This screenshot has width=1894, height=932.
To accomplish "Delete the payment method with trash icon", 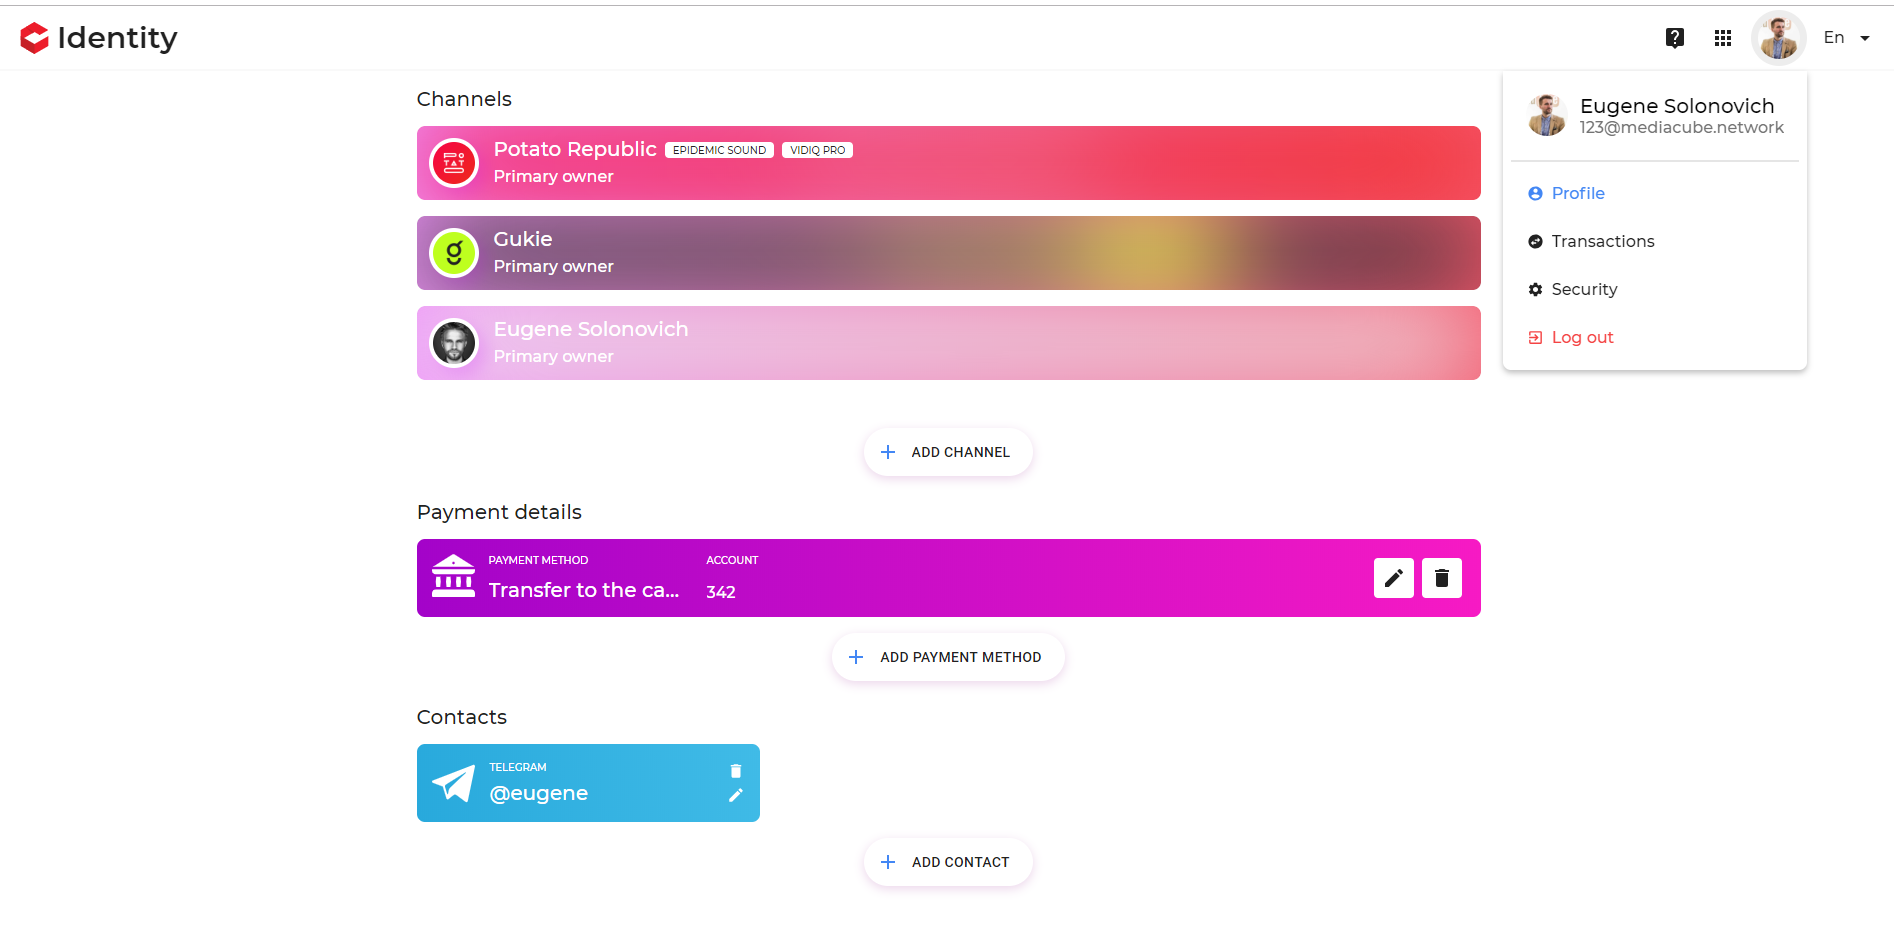I will [1442, 578].
